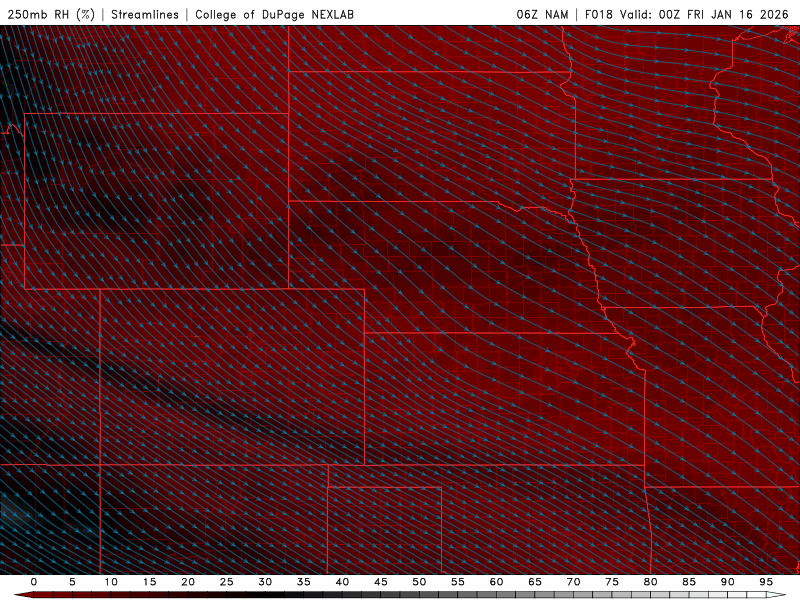Click 'College of DuPage NEXLAB' text
The width and height of the screenshot is (800, 600).
coord(274,14)
